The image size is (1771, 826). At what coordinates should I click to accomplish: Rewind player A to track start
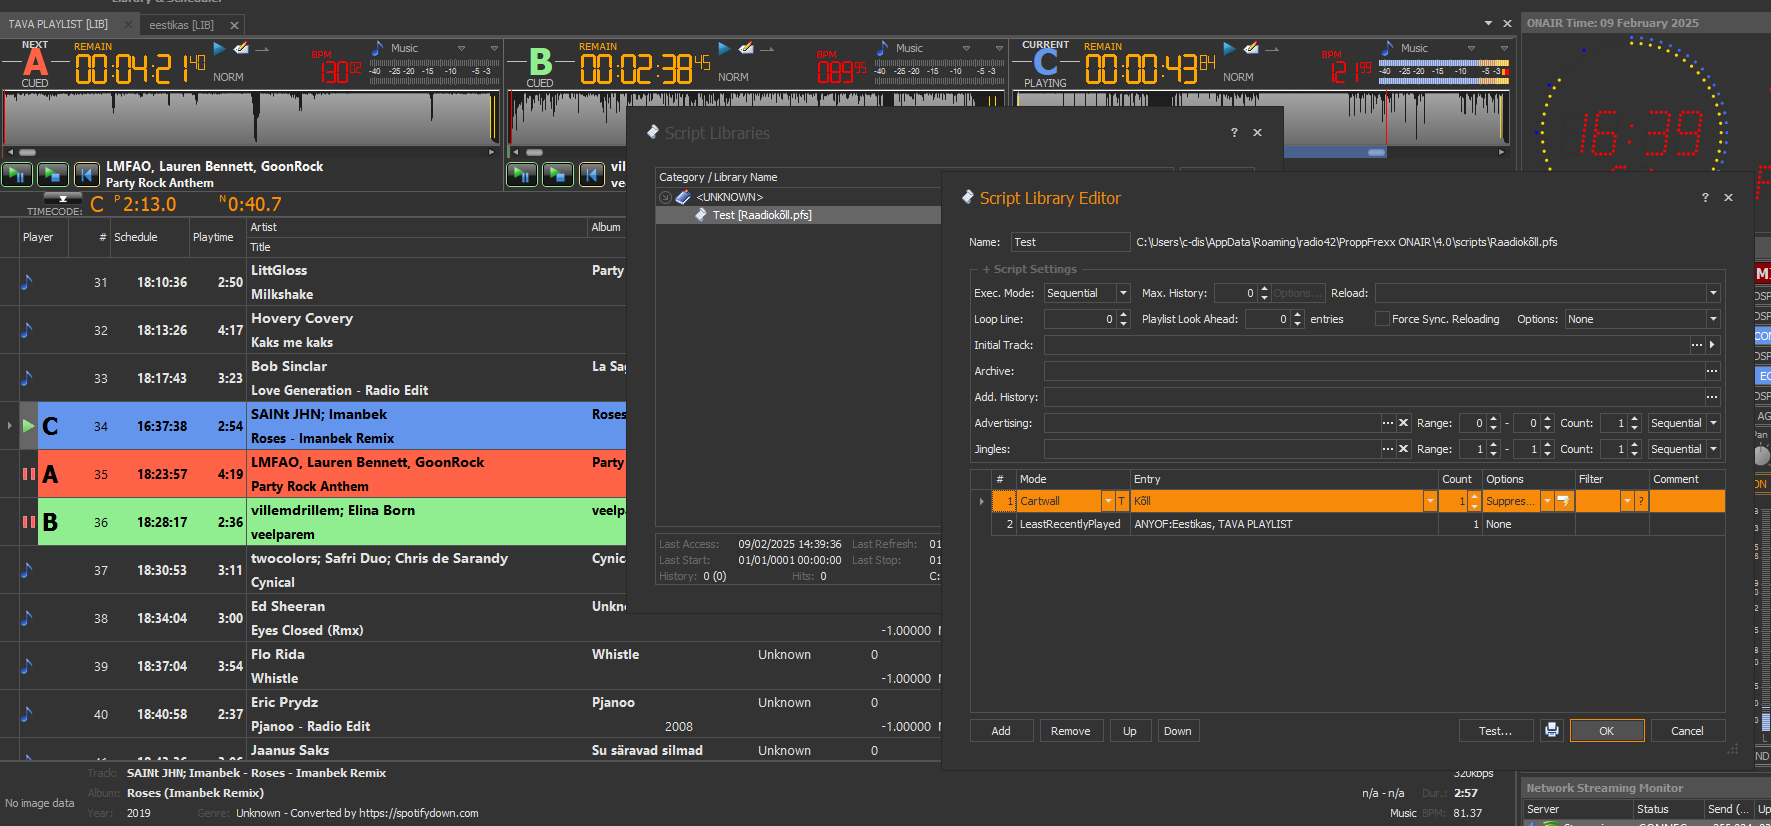(x=87, y=175)
